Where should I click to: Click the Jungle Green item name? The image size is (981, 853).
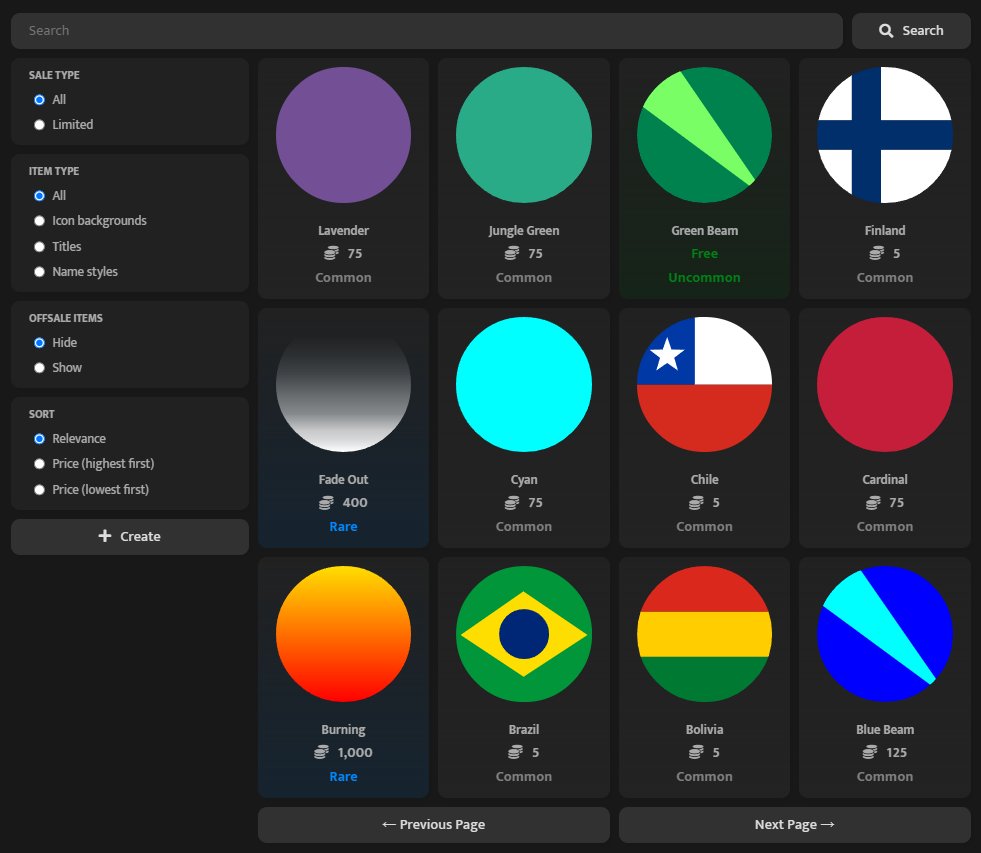pos(524,230)
